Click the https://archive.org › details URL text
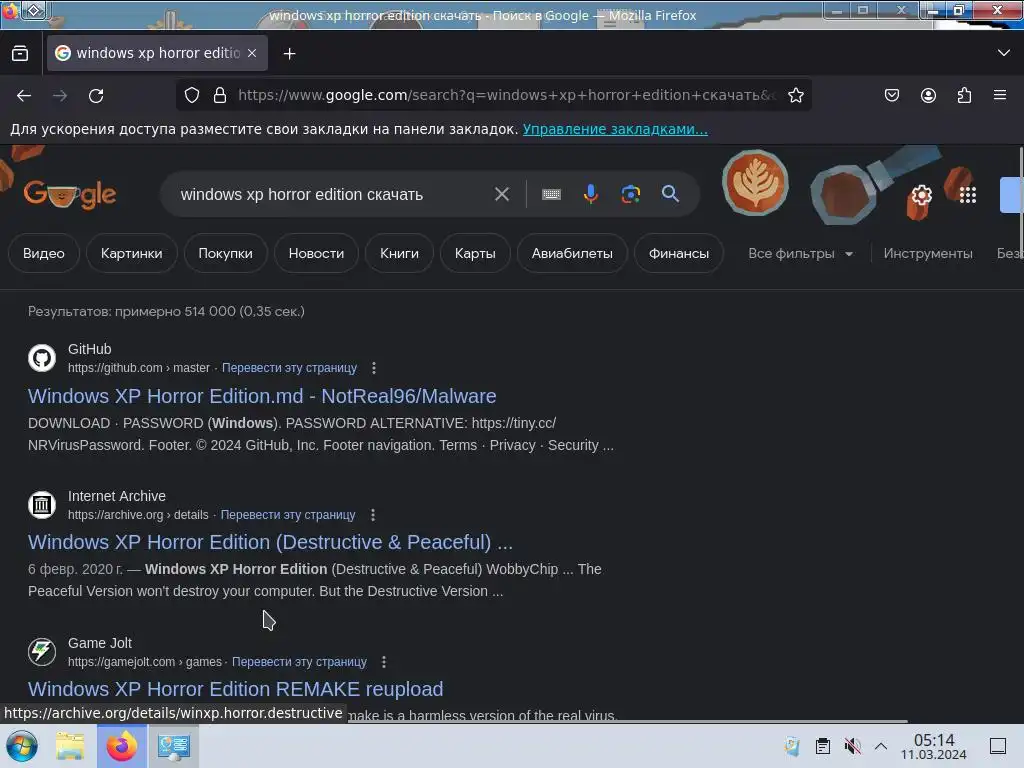The image size is (1024, 768). (138, 515)
